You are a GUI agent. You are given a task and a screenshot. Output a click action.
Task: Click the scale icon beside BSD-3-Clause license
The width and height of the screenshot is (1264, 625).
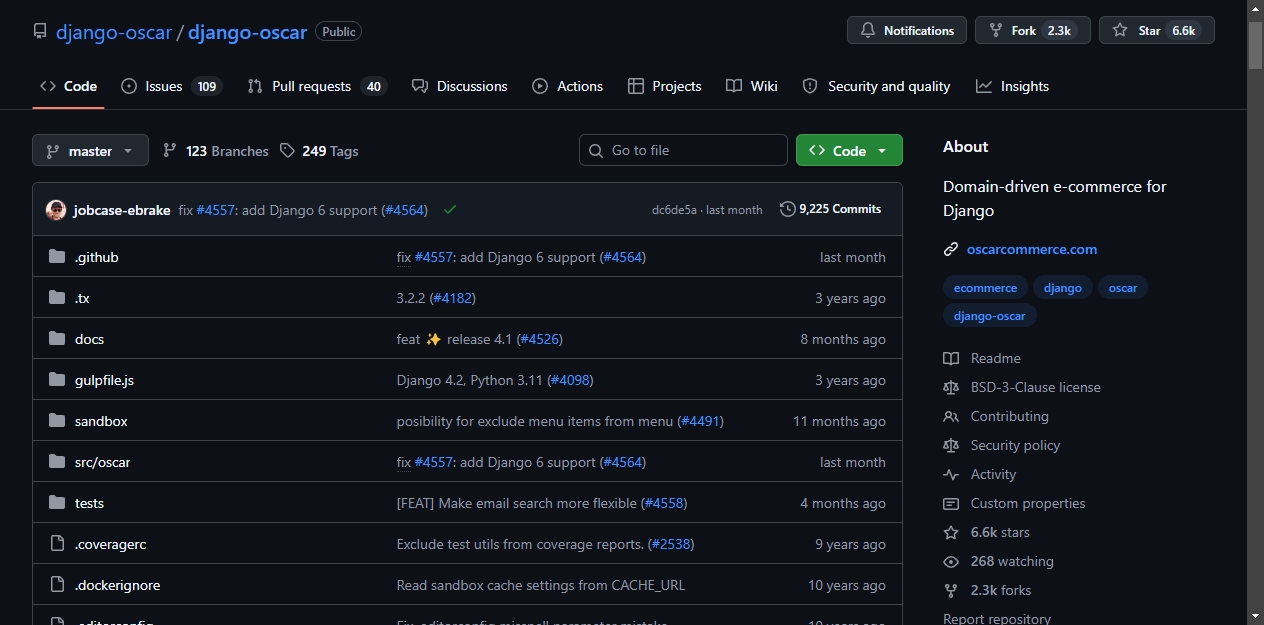click(951, 387)
